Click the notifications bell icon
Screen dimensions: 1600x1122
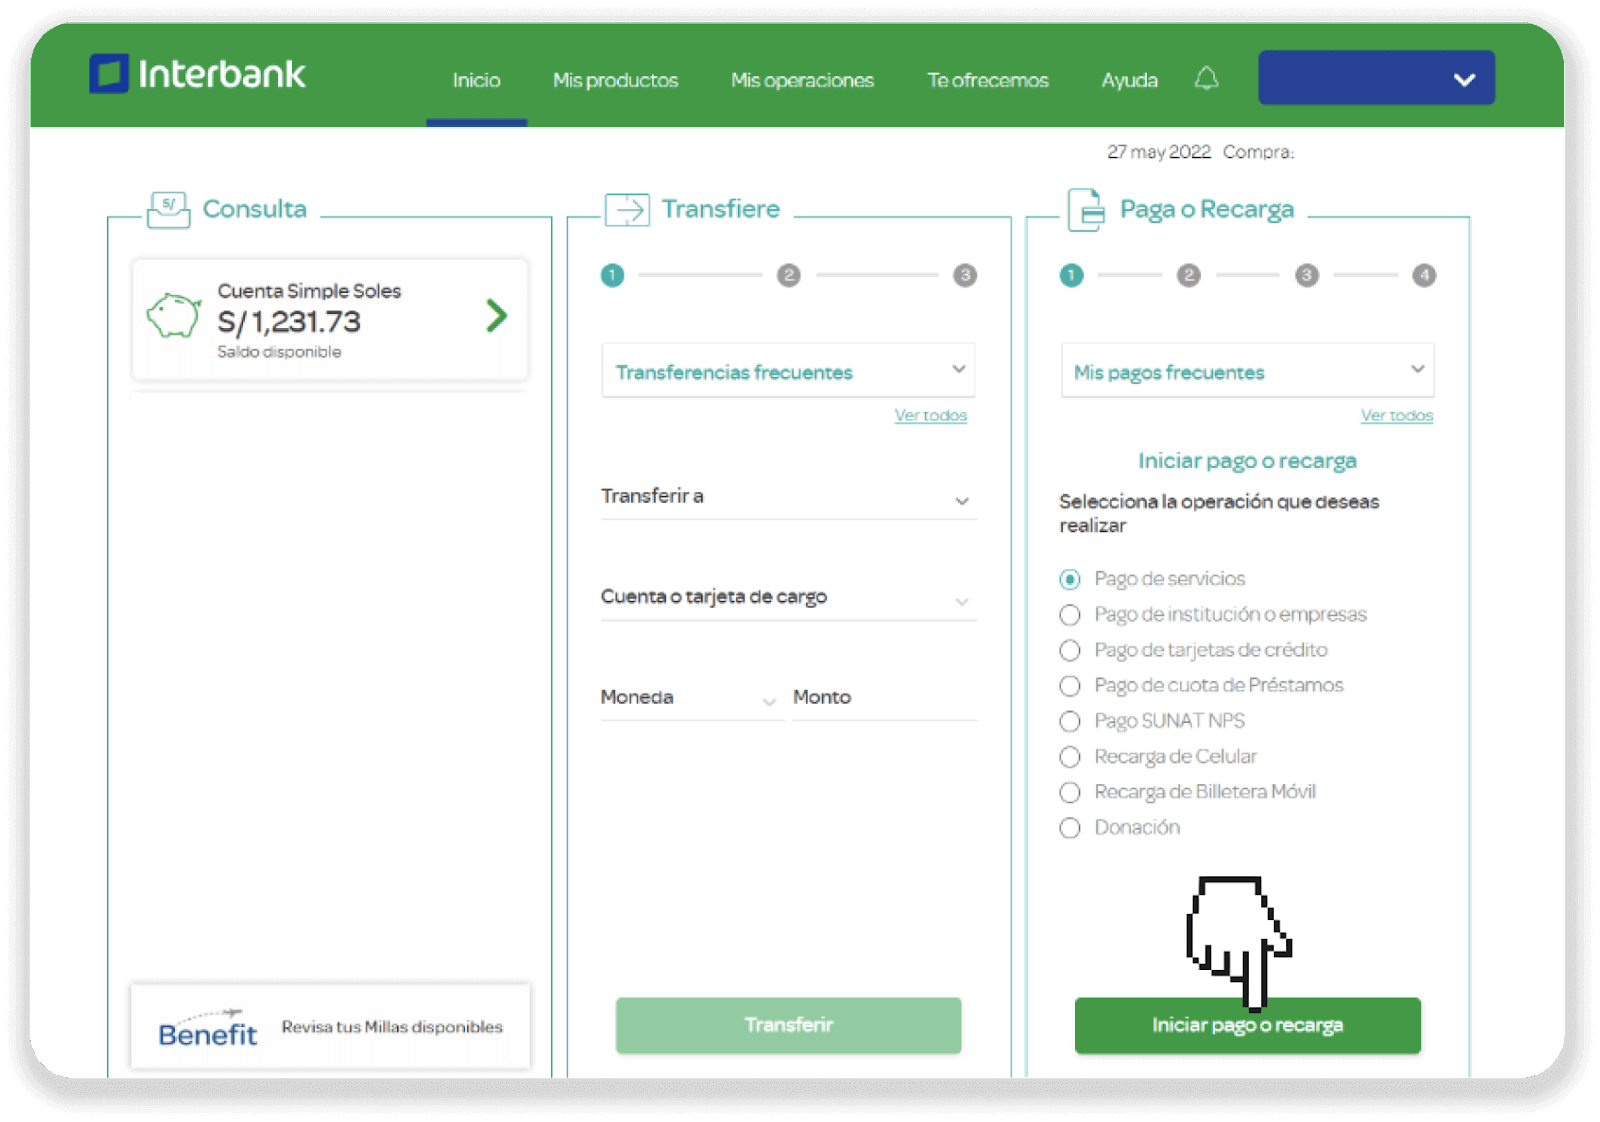(1206, 78)
